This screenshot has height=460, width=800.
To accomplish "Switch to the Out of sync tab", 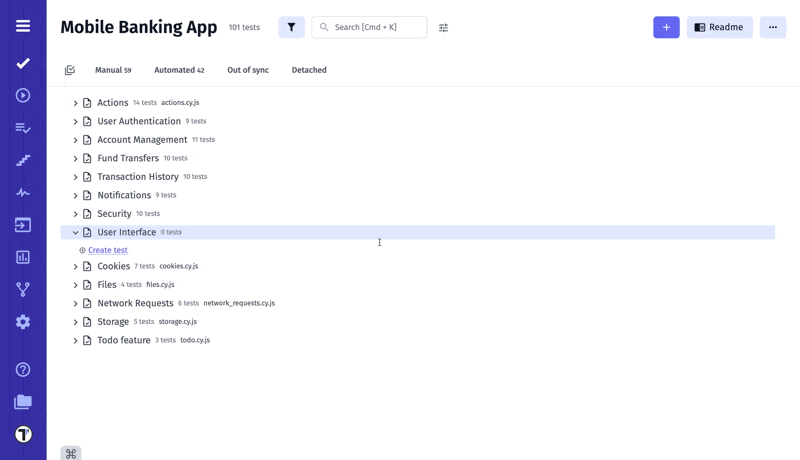I will pyautogui.click(x=247, y=70).
